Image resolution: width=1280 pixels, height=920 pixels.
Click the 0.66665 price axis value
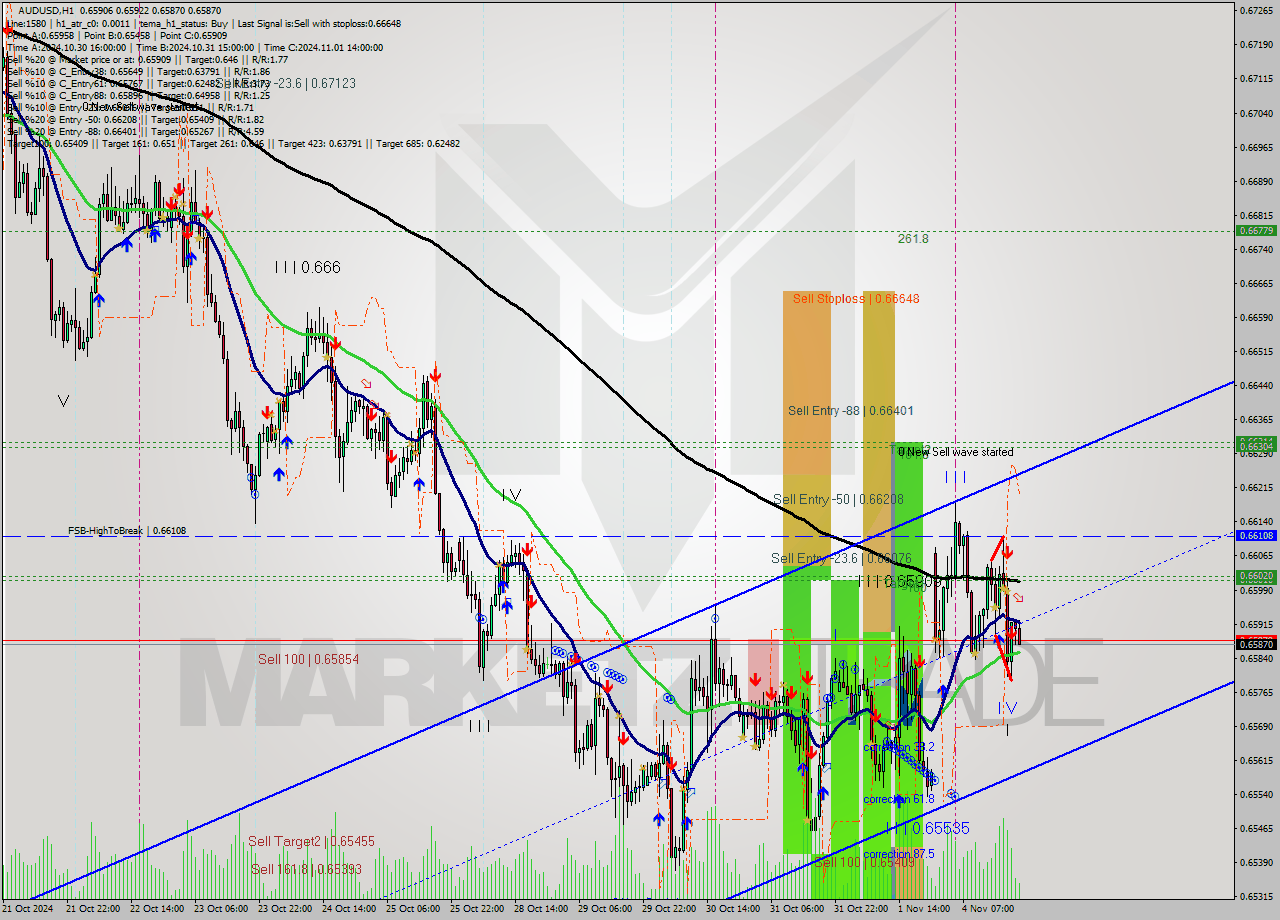[x=1256, y=283]
